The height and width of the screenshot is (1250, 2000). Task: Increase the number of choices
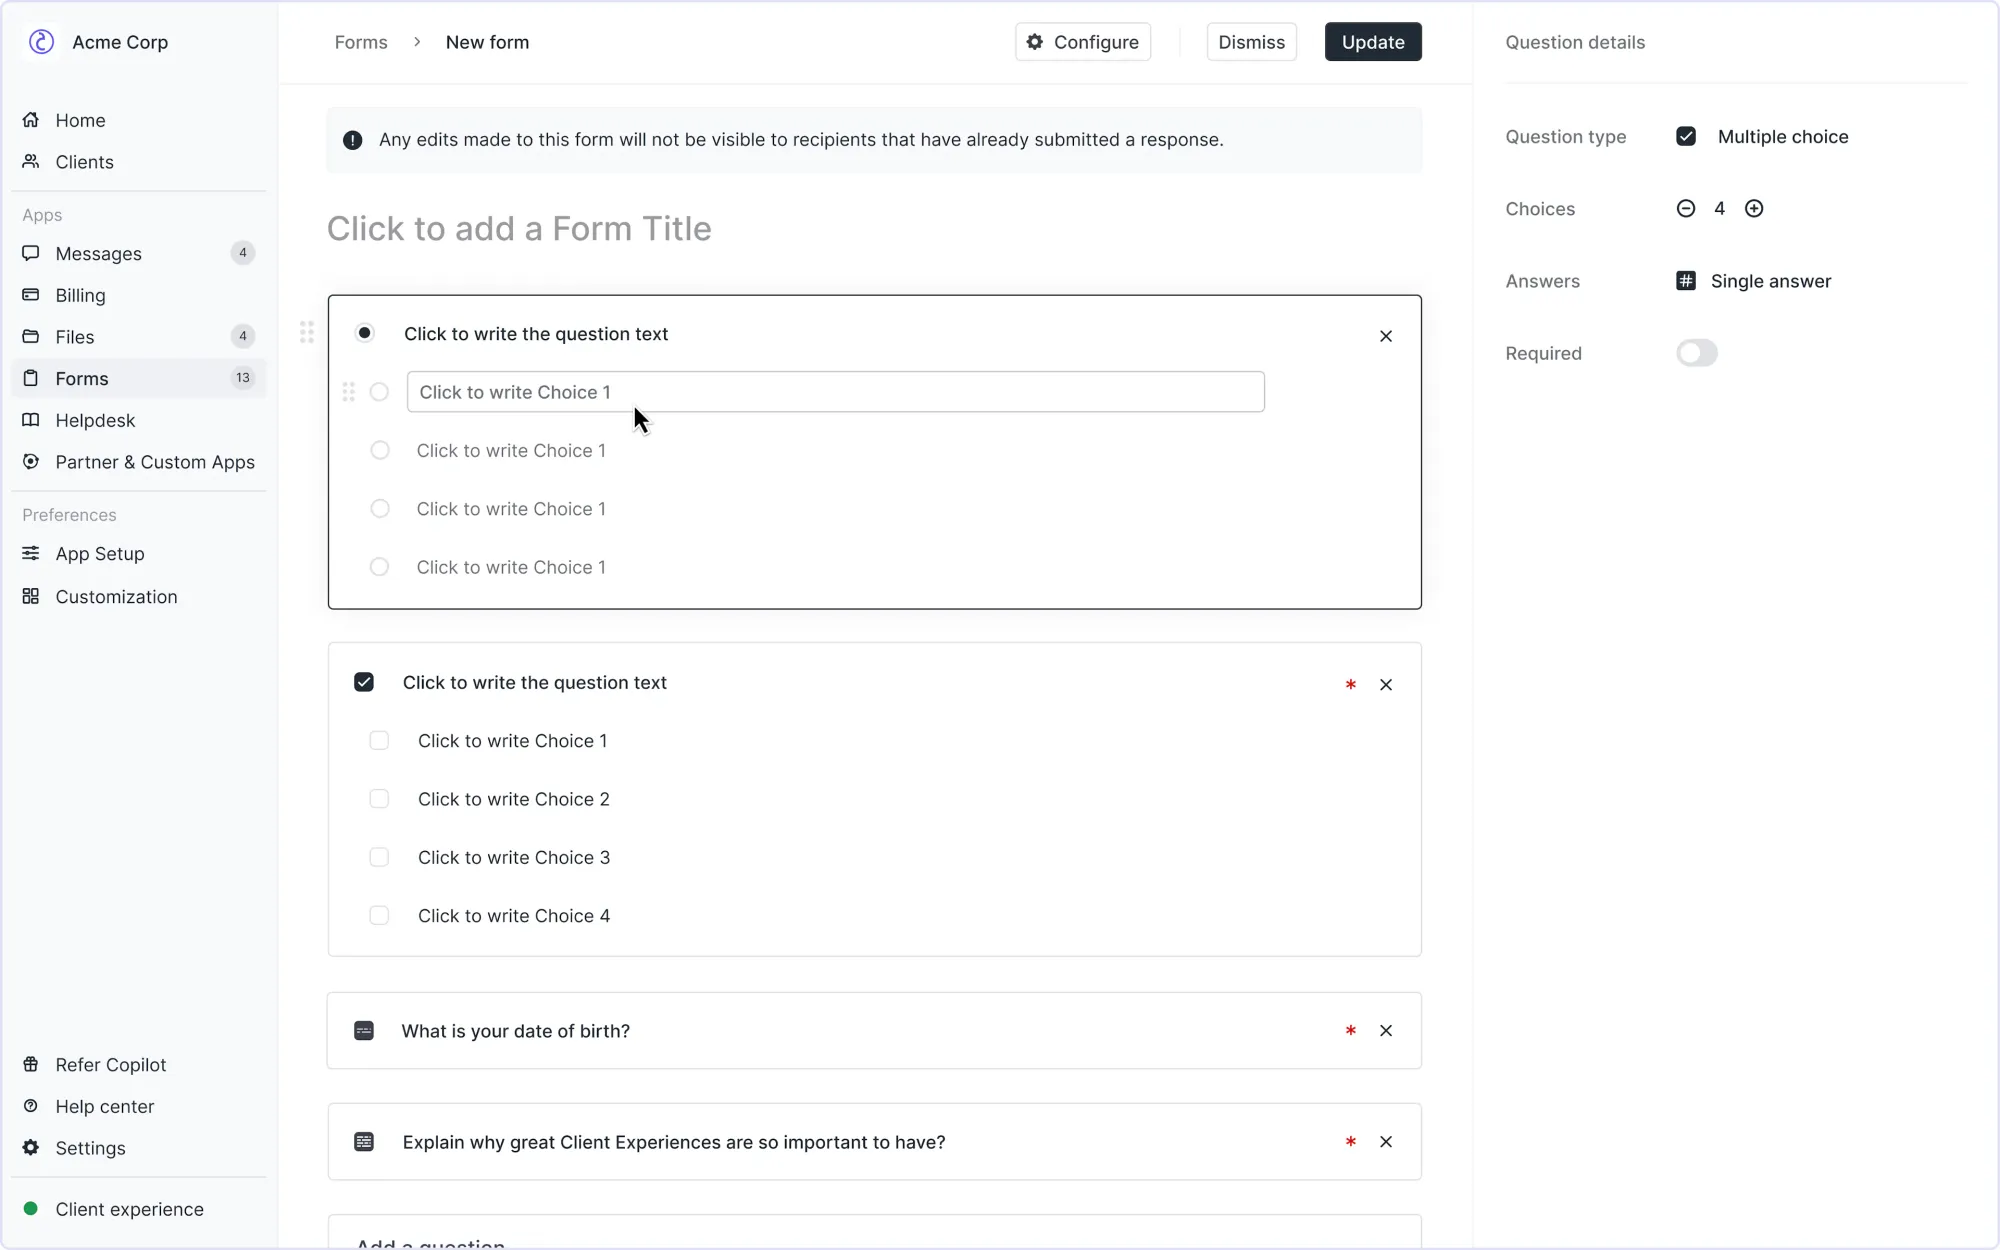(1753, 208)
